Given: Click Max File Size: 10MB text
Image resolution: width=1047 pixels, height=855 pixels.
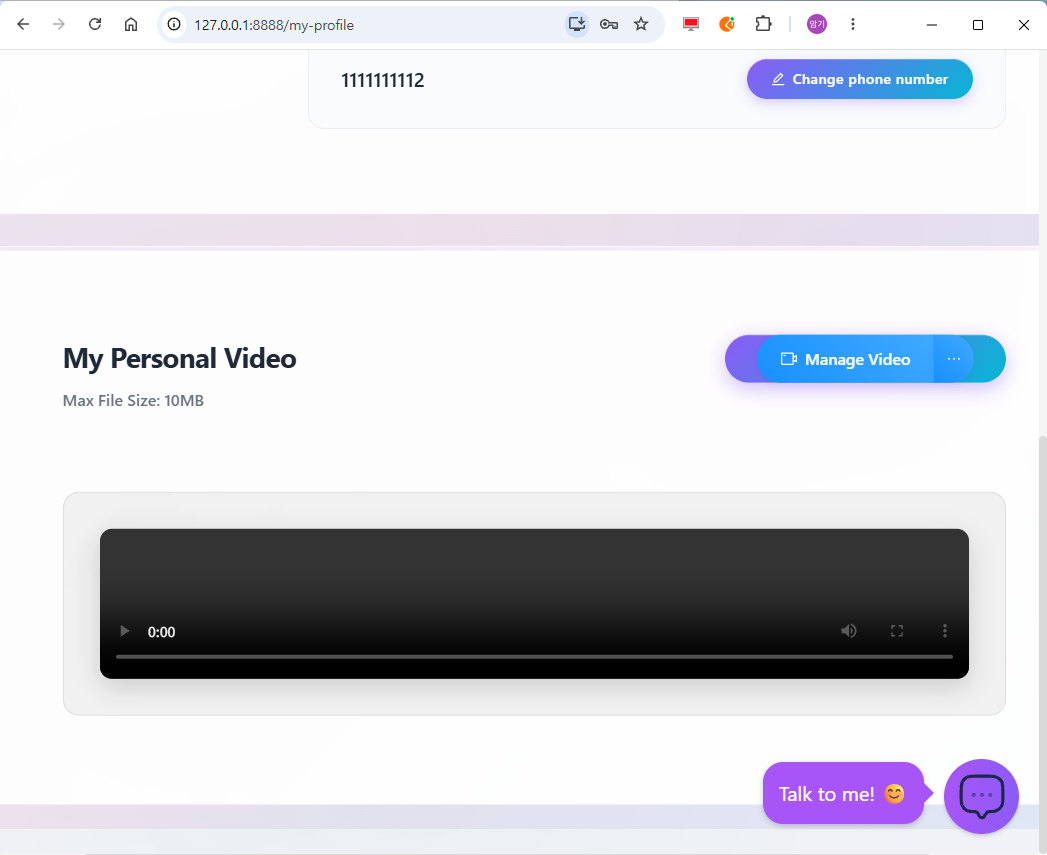Looking at the screenshot, I should pos(134,401).
